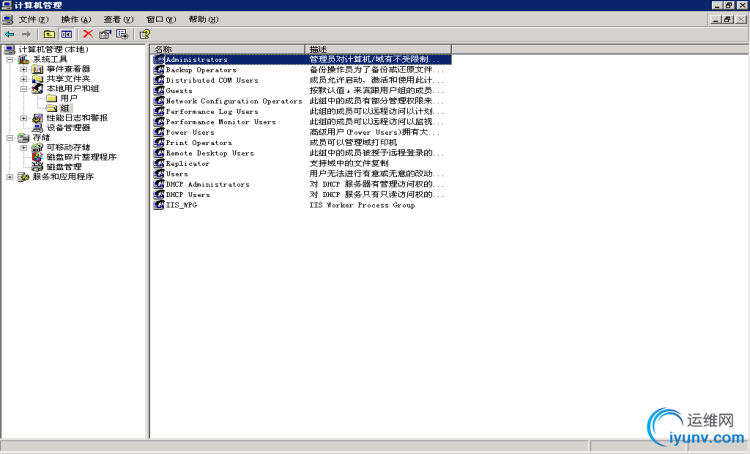Click the Performance Monitor Users icon
Image resolution: width=750 pixels, height=454 pixels.
click(x=159, y=122)
